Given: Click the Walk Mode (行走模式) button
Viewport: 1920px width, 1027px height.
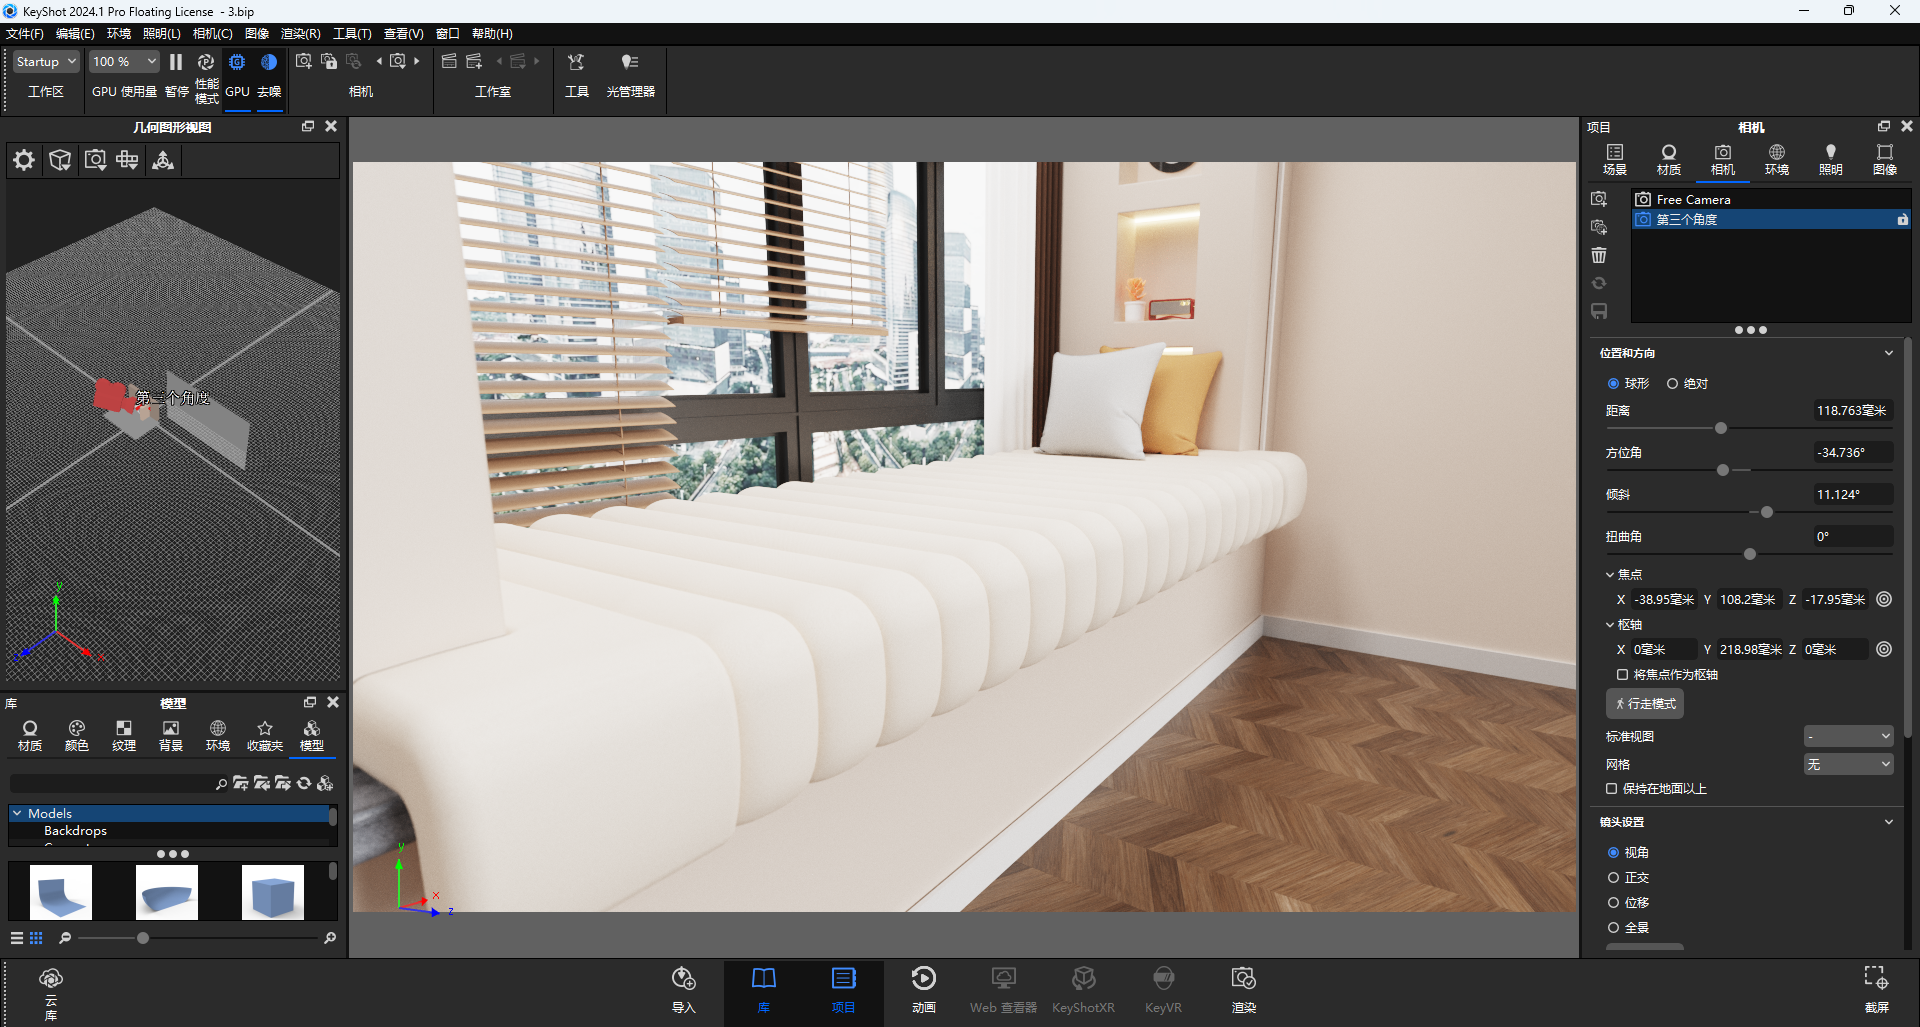Looking at the screenshot, I should 1645,704.
